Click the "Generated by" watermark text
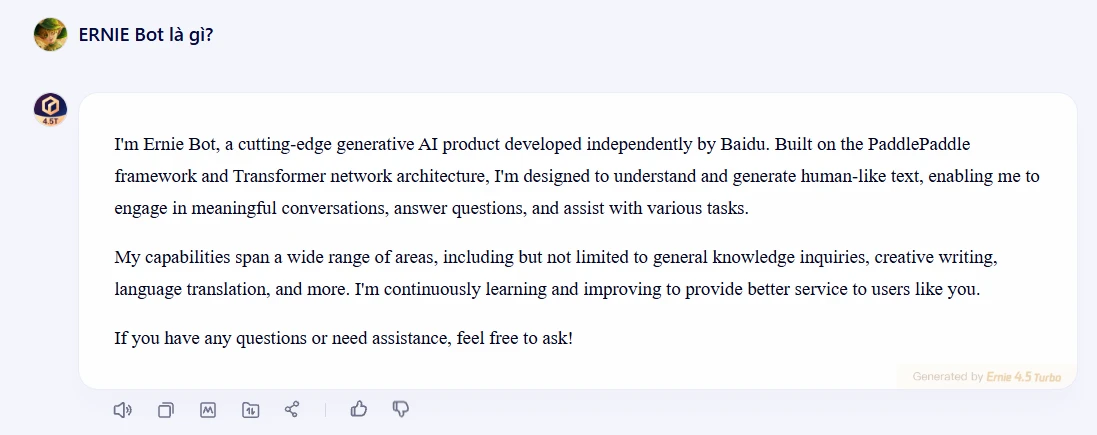 point(947,377)
